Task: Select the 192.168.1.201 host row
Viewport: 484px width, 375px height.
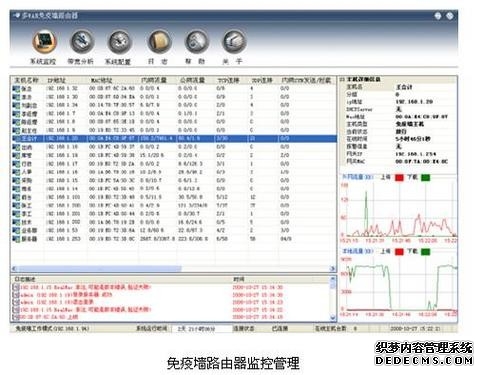Action: click(173, 214)
